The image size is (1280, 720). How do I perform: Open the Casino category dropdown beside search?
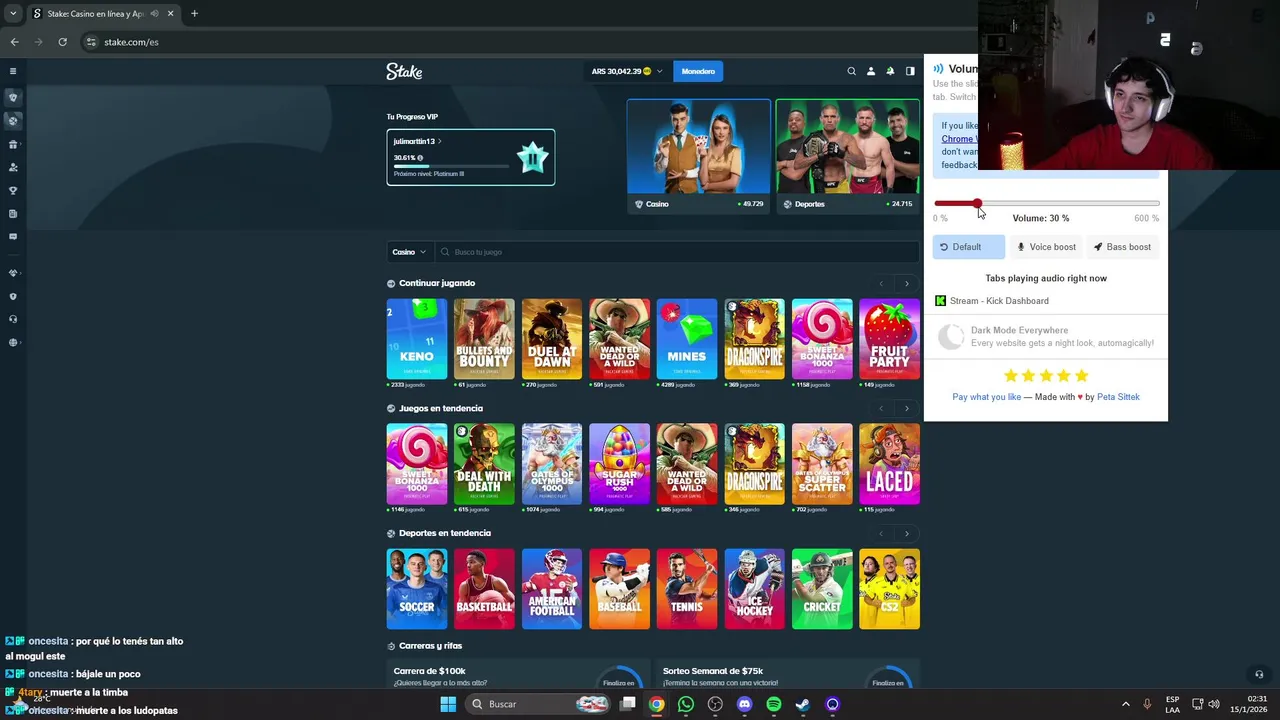point(409,252)
